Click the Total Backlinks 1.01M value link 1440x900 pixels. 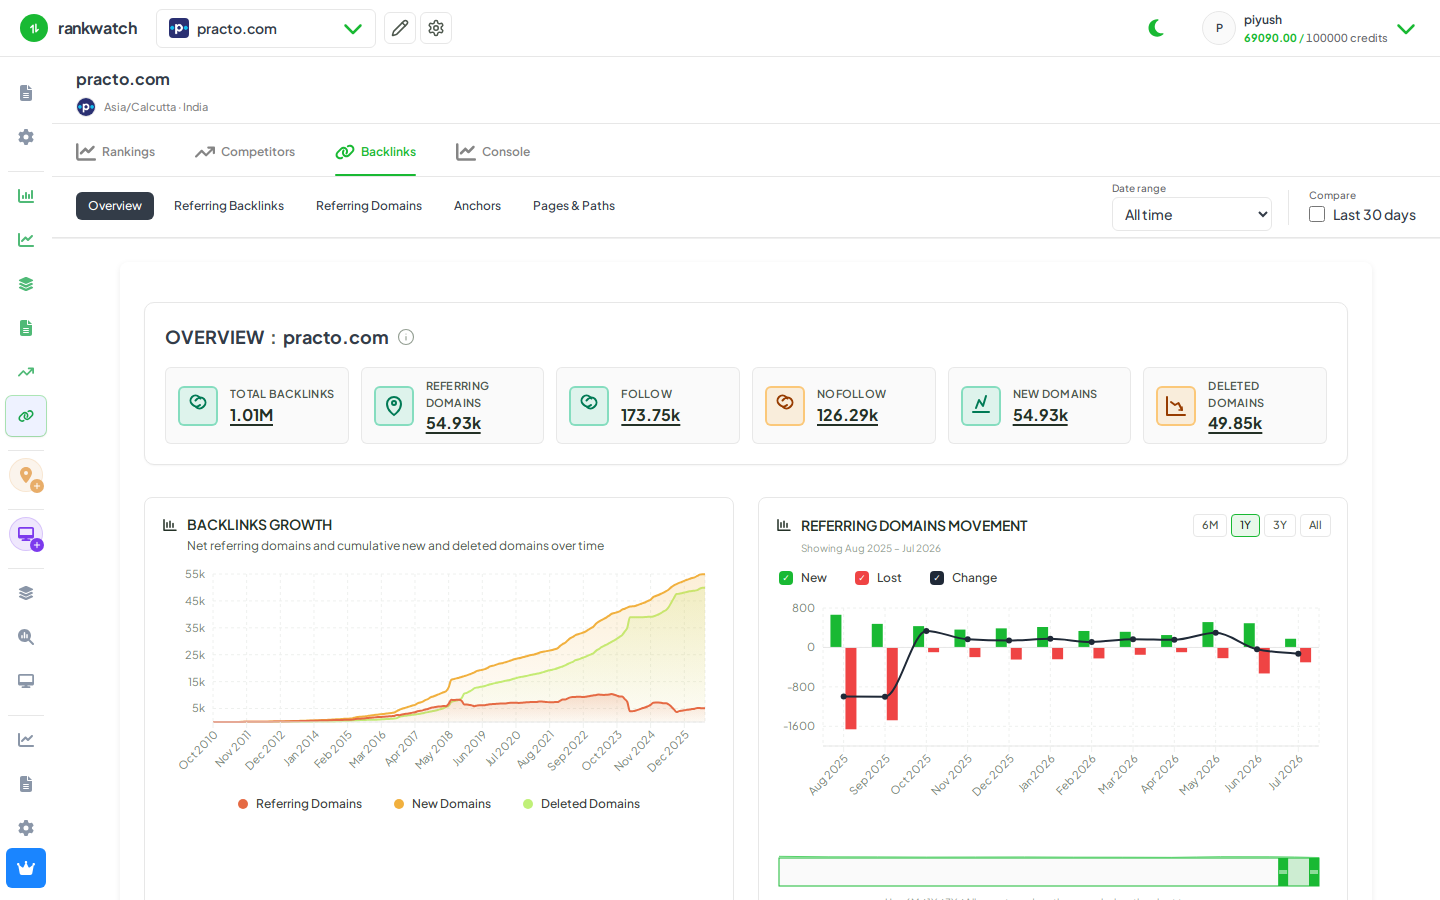point(251,415)
